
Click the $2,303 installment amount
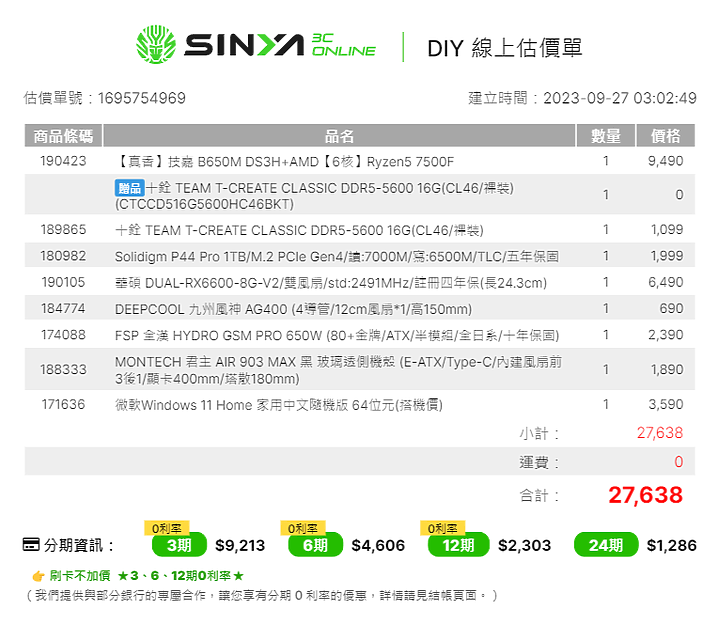(x=524, y=545)
